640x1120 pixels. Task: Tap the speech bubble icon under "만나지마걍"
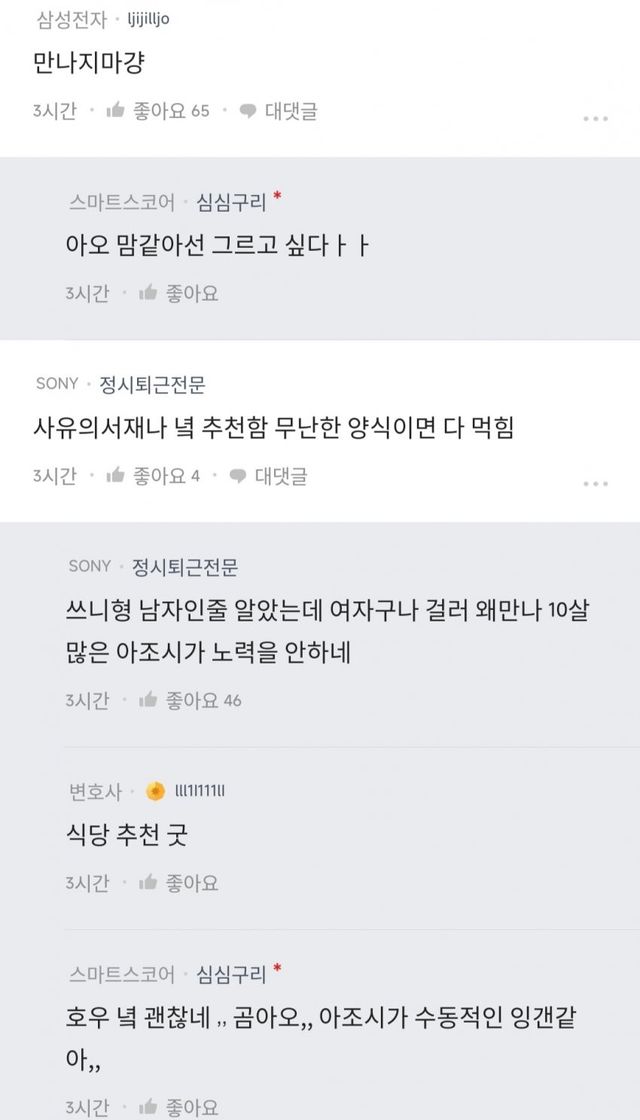247,111
